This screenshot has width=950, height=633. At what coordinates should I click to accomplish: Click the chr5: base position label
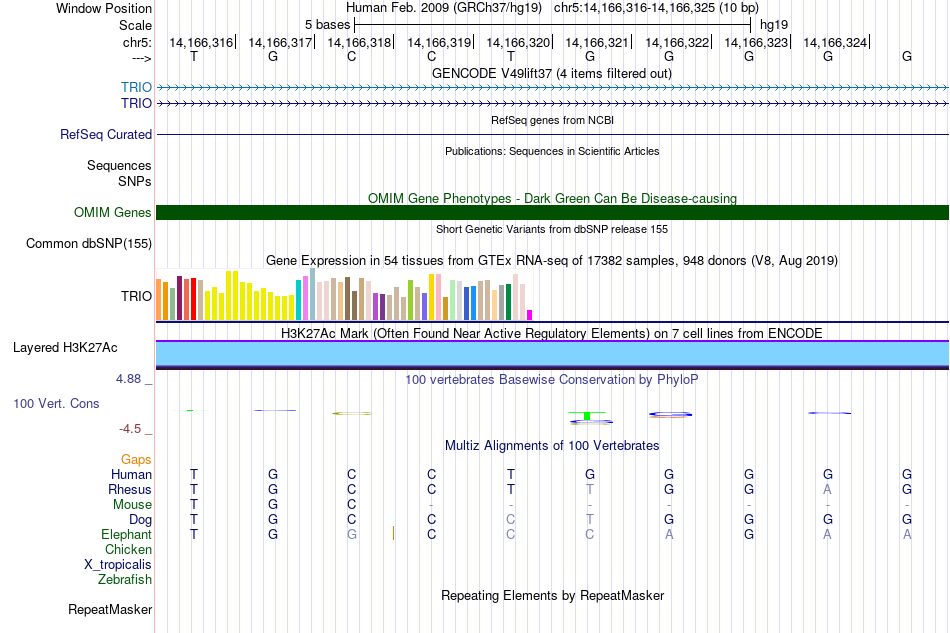click(137, 42)
